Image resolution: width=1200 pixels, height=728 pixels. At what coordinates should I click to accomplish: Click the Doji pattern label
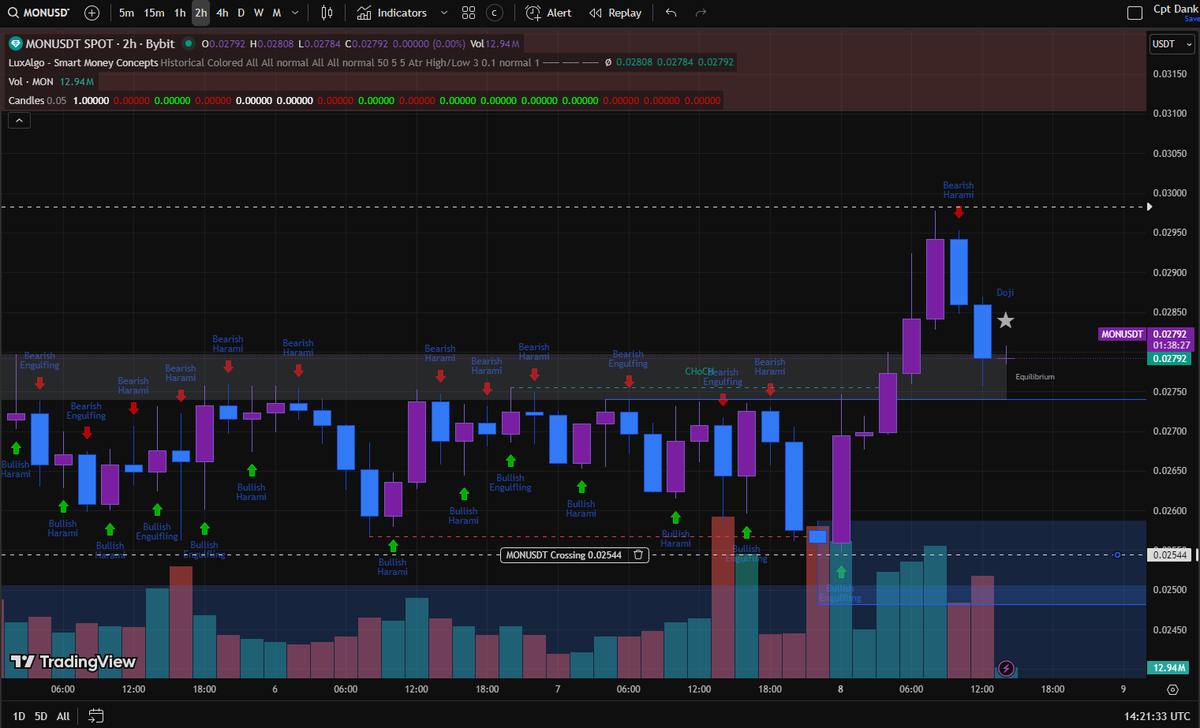click(x=1006, y=293)
